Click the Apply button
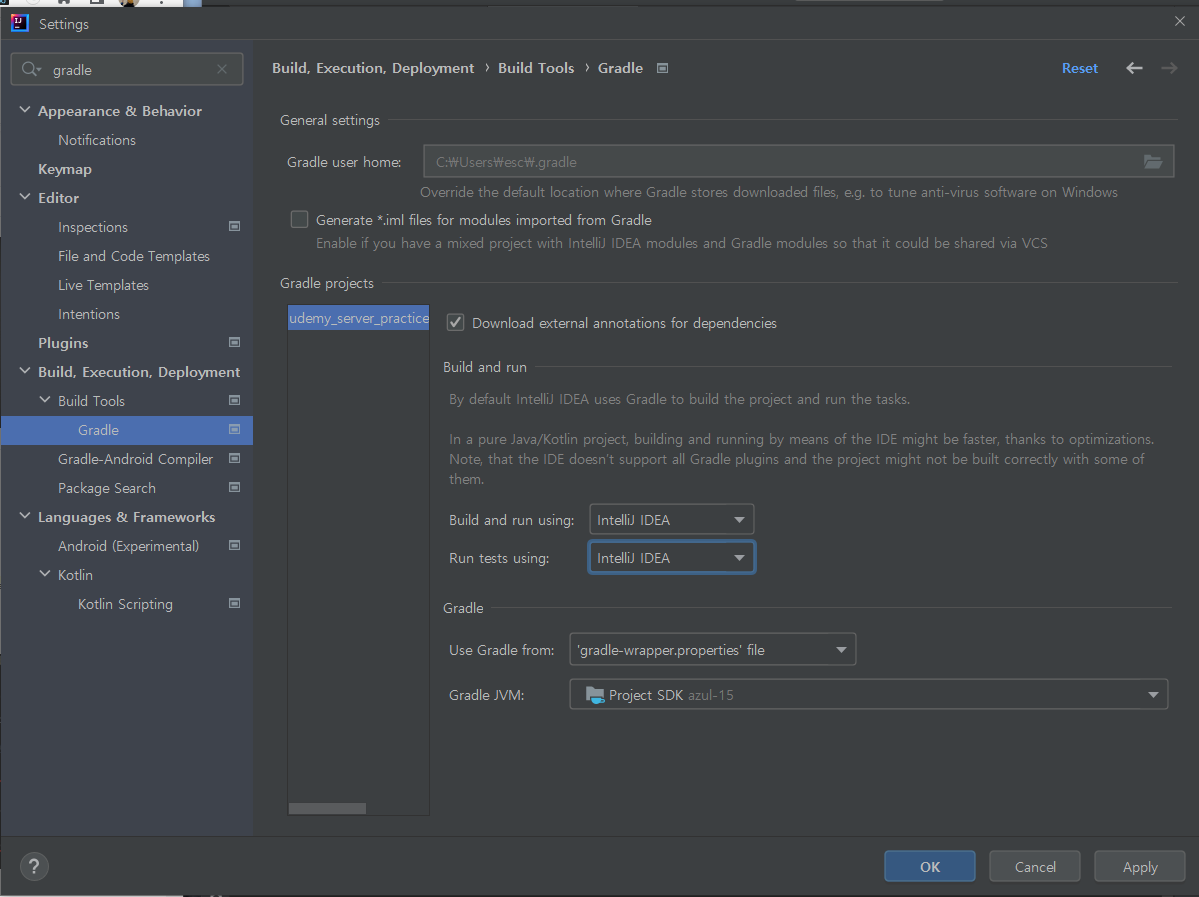1199x897 pixels. pos(1139,866)
